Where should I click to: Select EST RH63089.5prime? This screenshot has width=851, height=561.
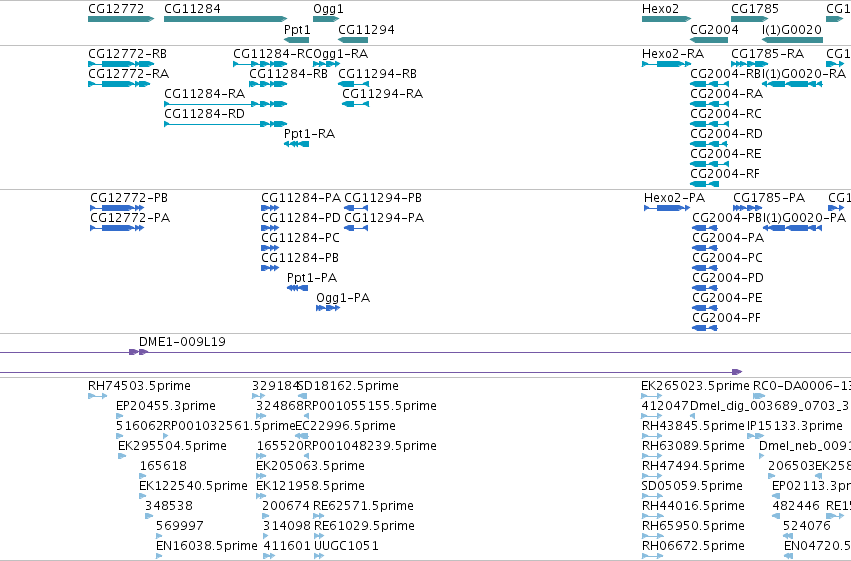click(x=652, y=457)
